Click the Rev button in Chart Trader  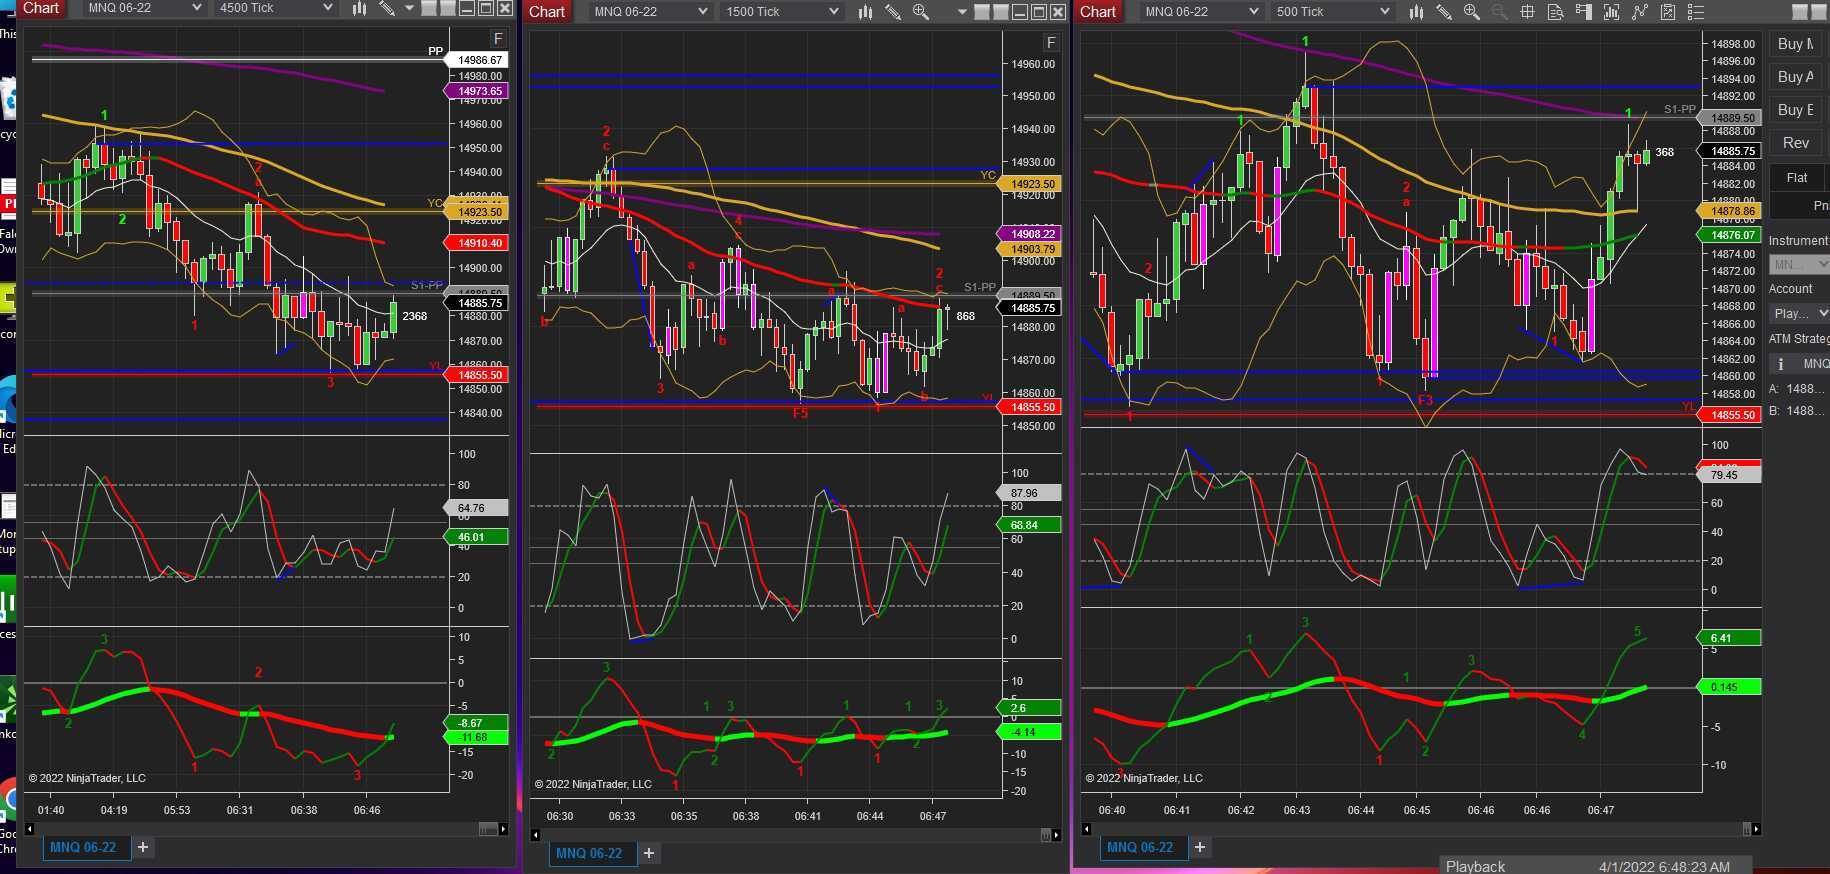pyautogui.click(x=1796, y=143)
